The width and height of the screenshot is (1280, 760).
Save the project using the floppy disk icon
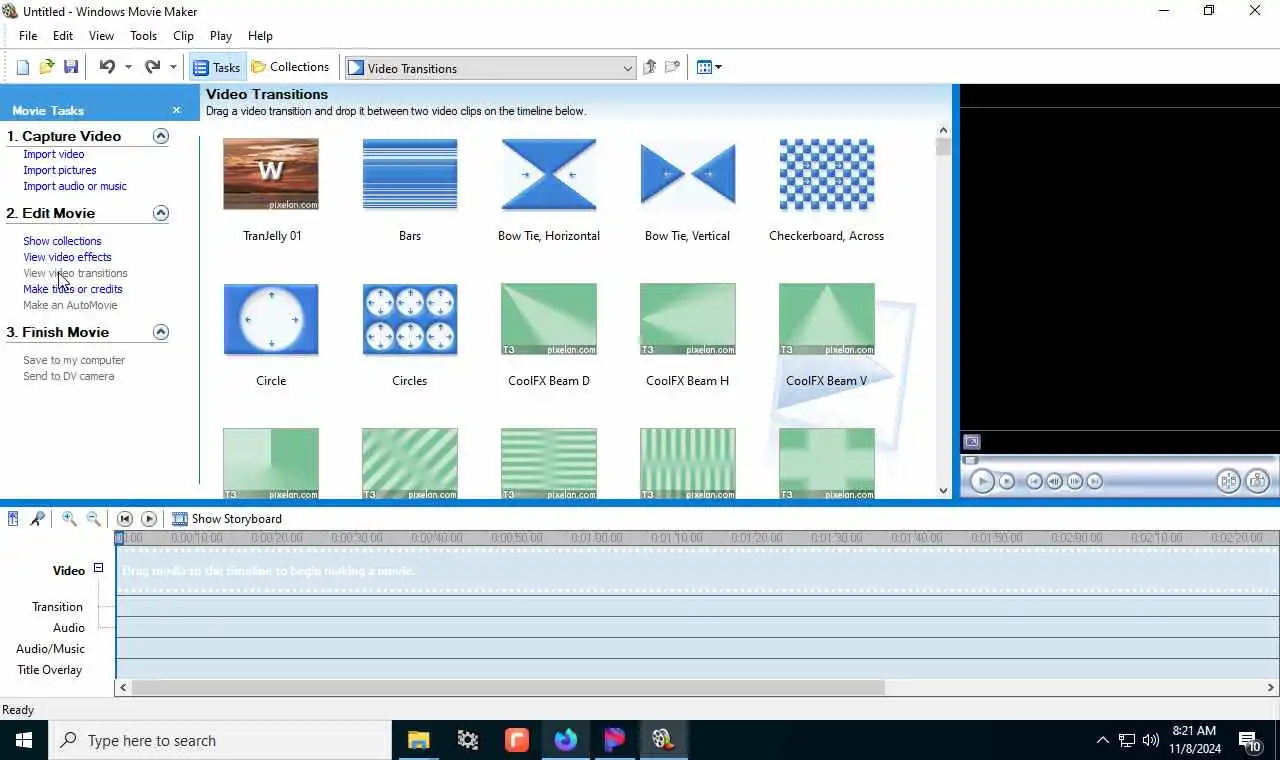pos(71,67)
